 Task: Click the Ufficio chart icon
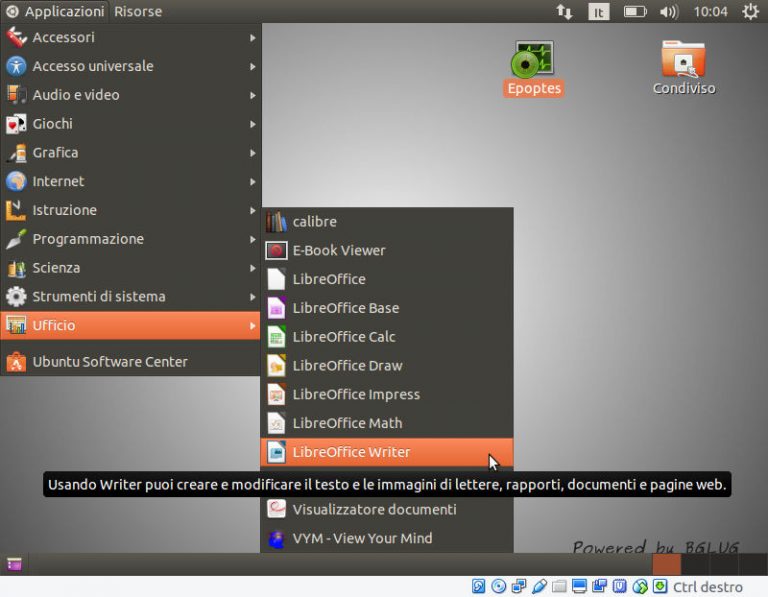pos(16,325)
